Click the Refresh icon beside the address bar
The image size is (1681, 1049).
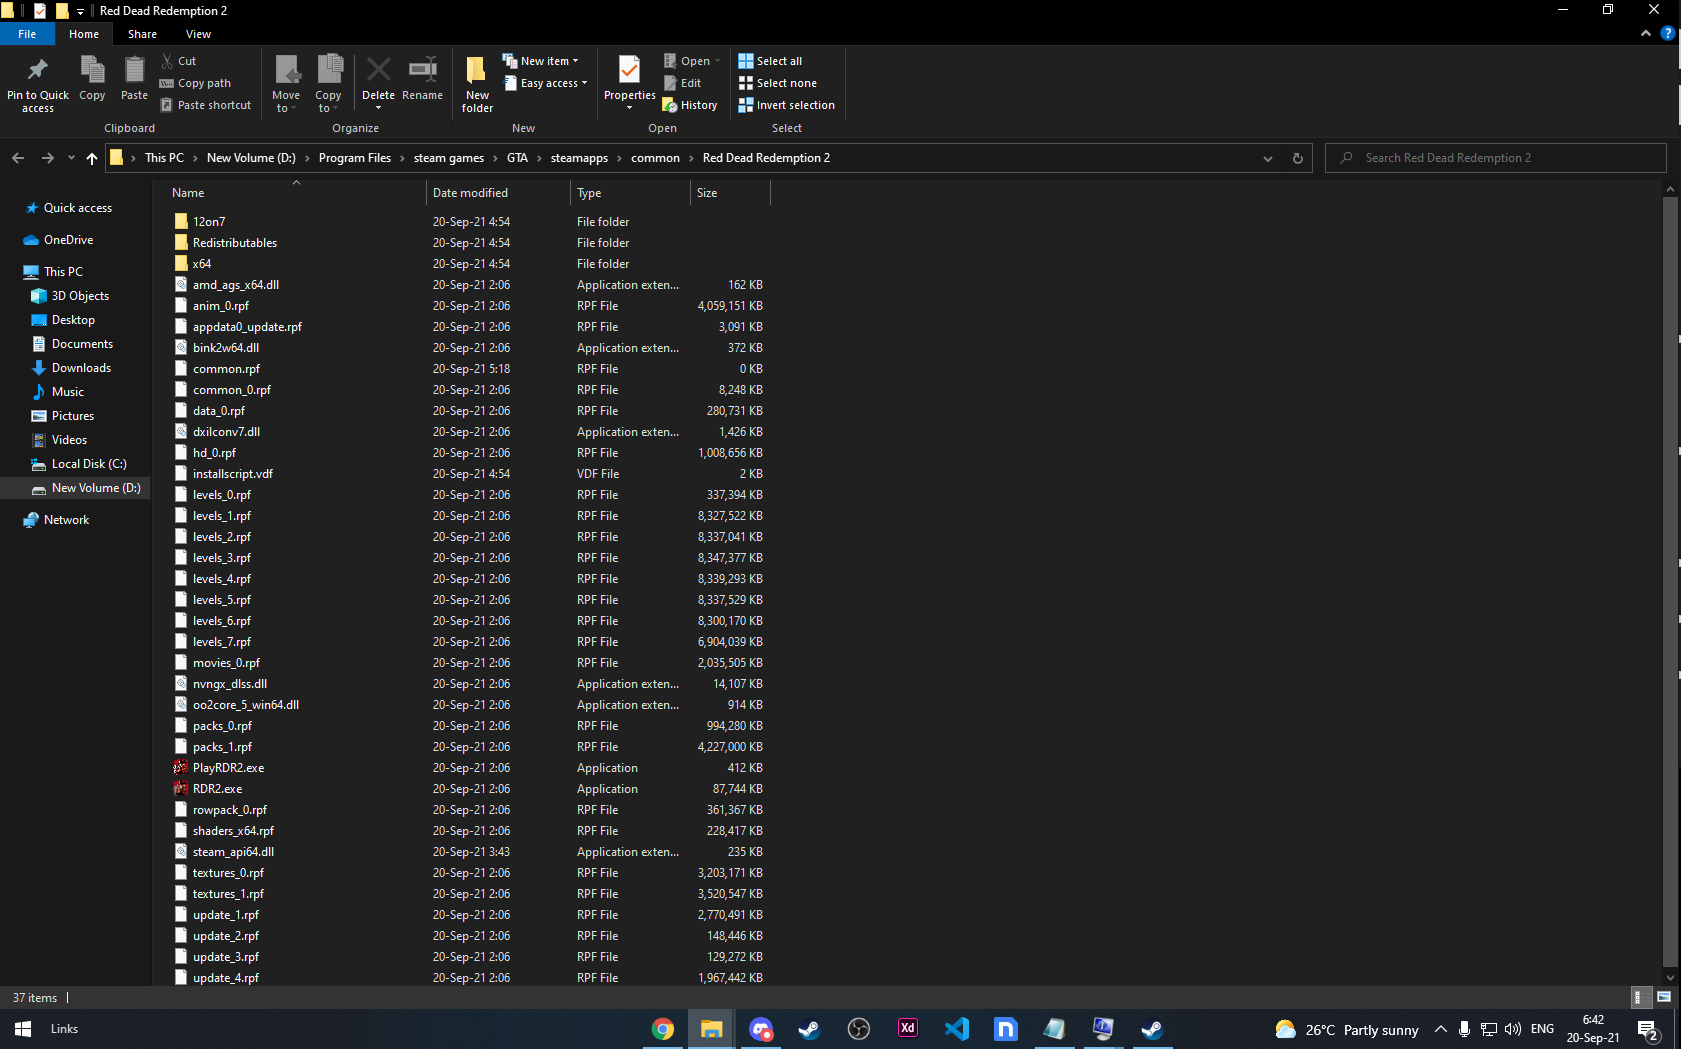(x=1298, y=158)
